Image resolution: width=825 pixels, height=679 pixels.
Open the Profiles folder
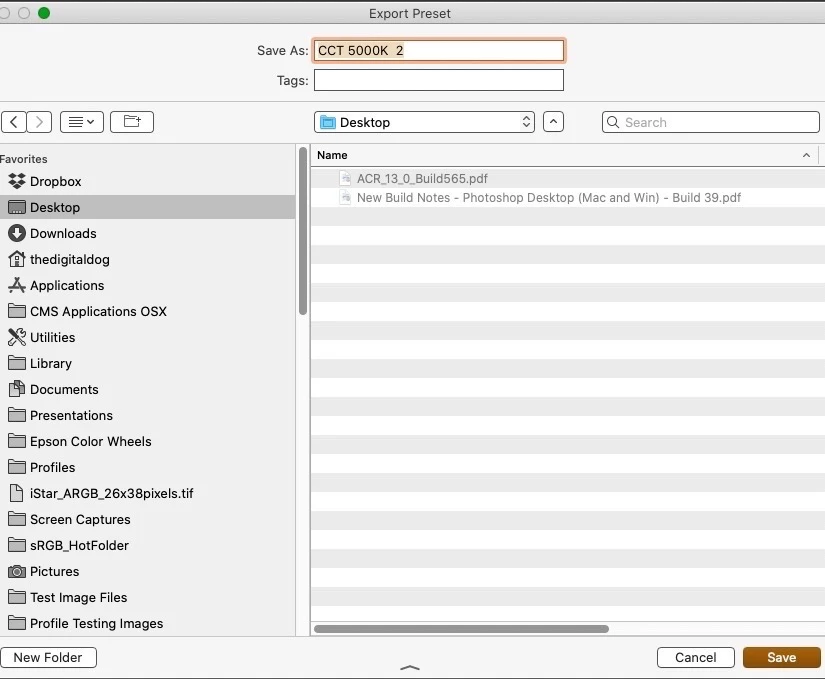pos(147,468)
